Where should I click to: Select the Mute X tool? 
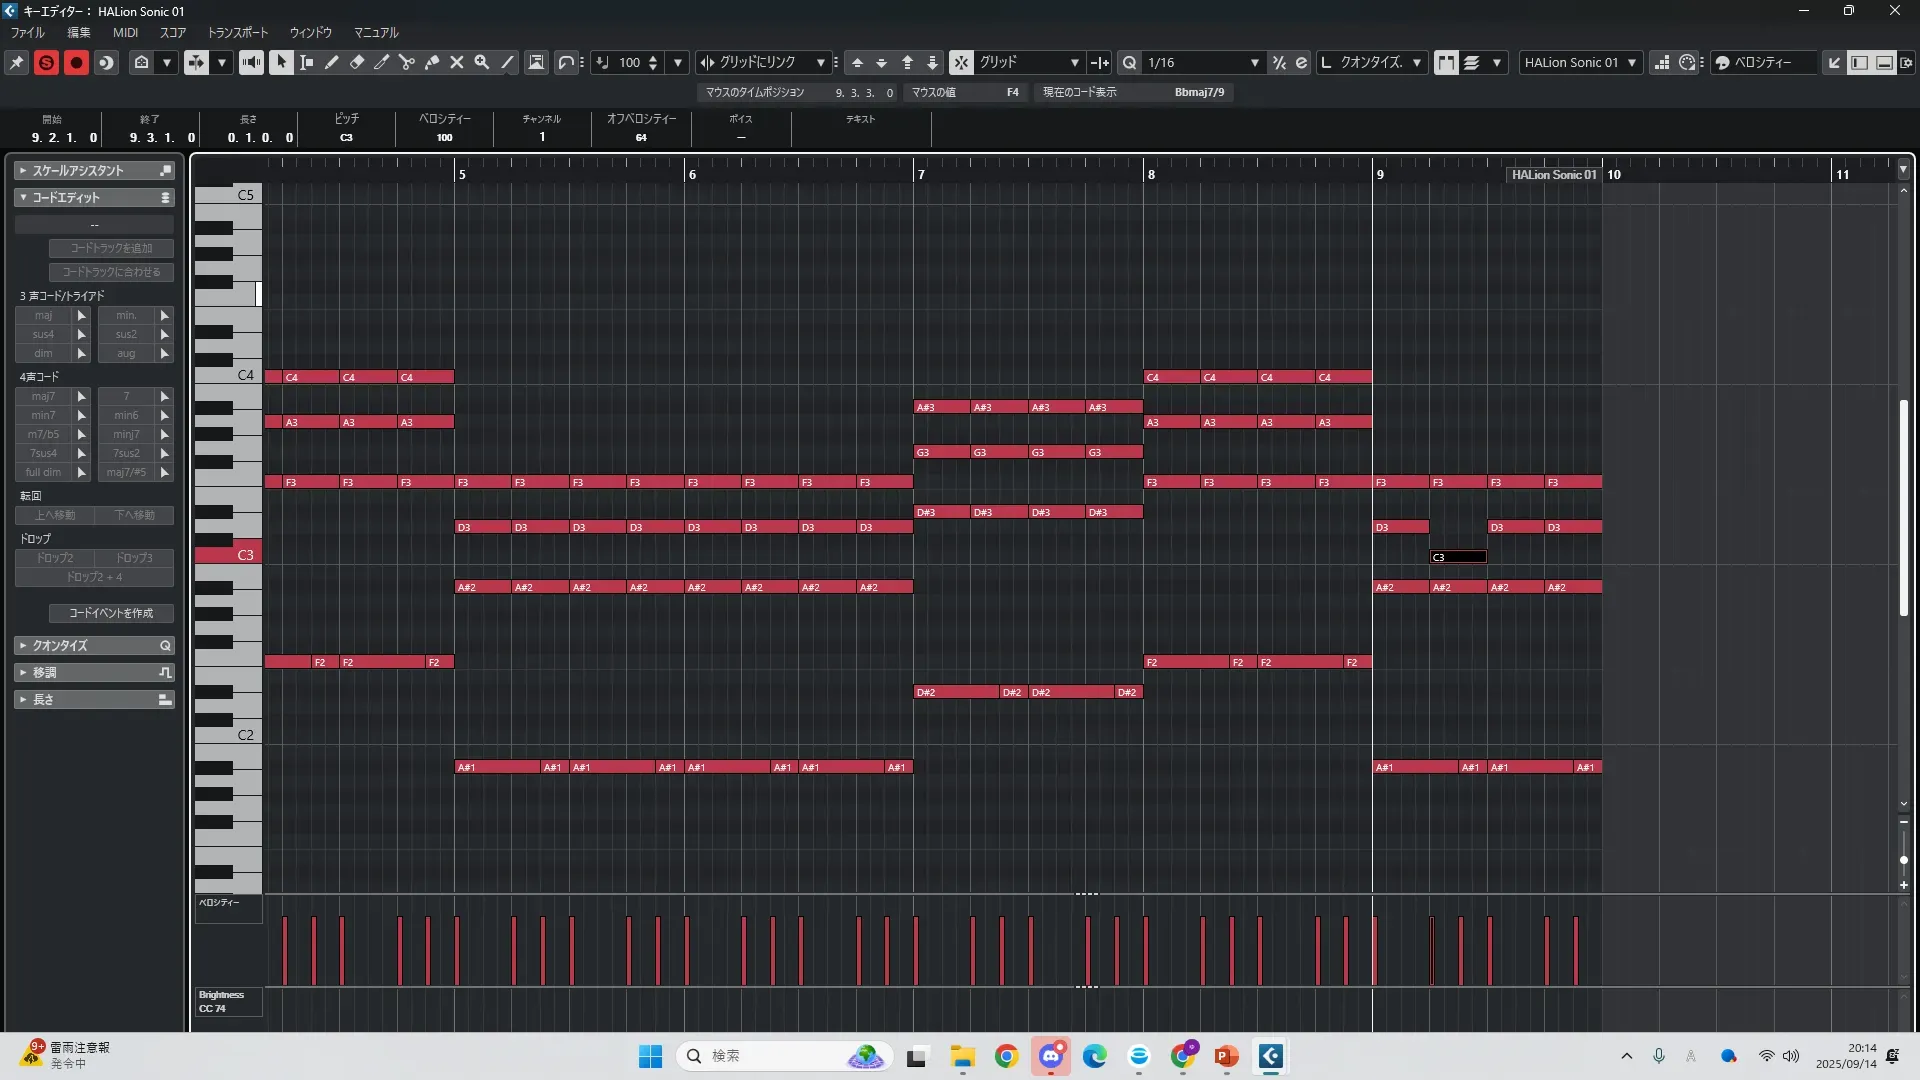(457, 62)
